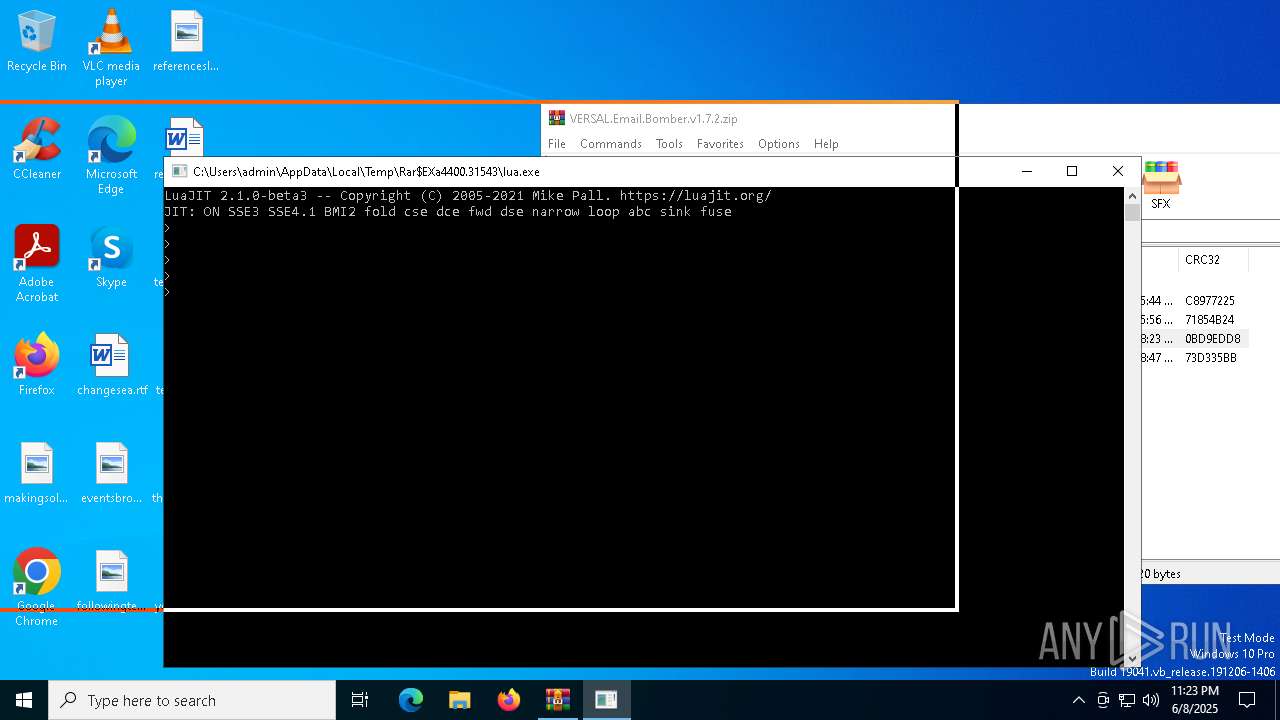The width and height of the screenshot is (1280, 720).
Task: Open the Favorites menu in WinRAR
Action: click(x=720, y=144)
